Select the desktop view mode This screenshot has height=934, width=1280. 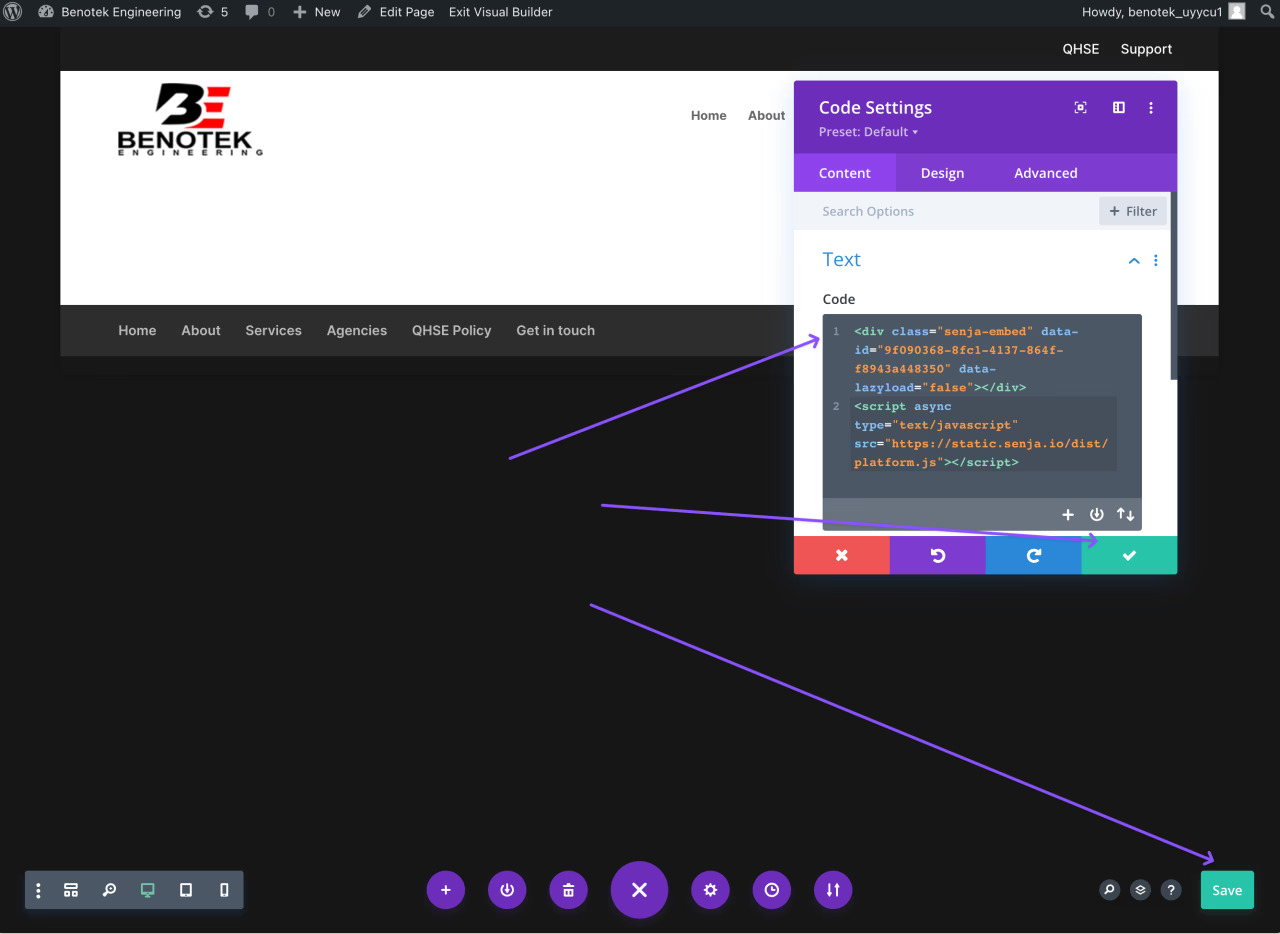148,890
